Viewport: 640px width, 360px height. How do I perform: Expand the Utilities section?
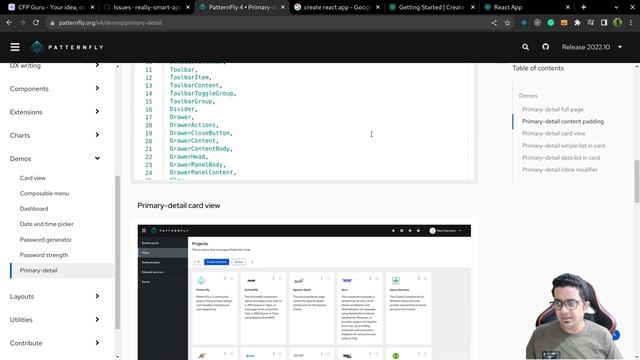coord(55,320)
